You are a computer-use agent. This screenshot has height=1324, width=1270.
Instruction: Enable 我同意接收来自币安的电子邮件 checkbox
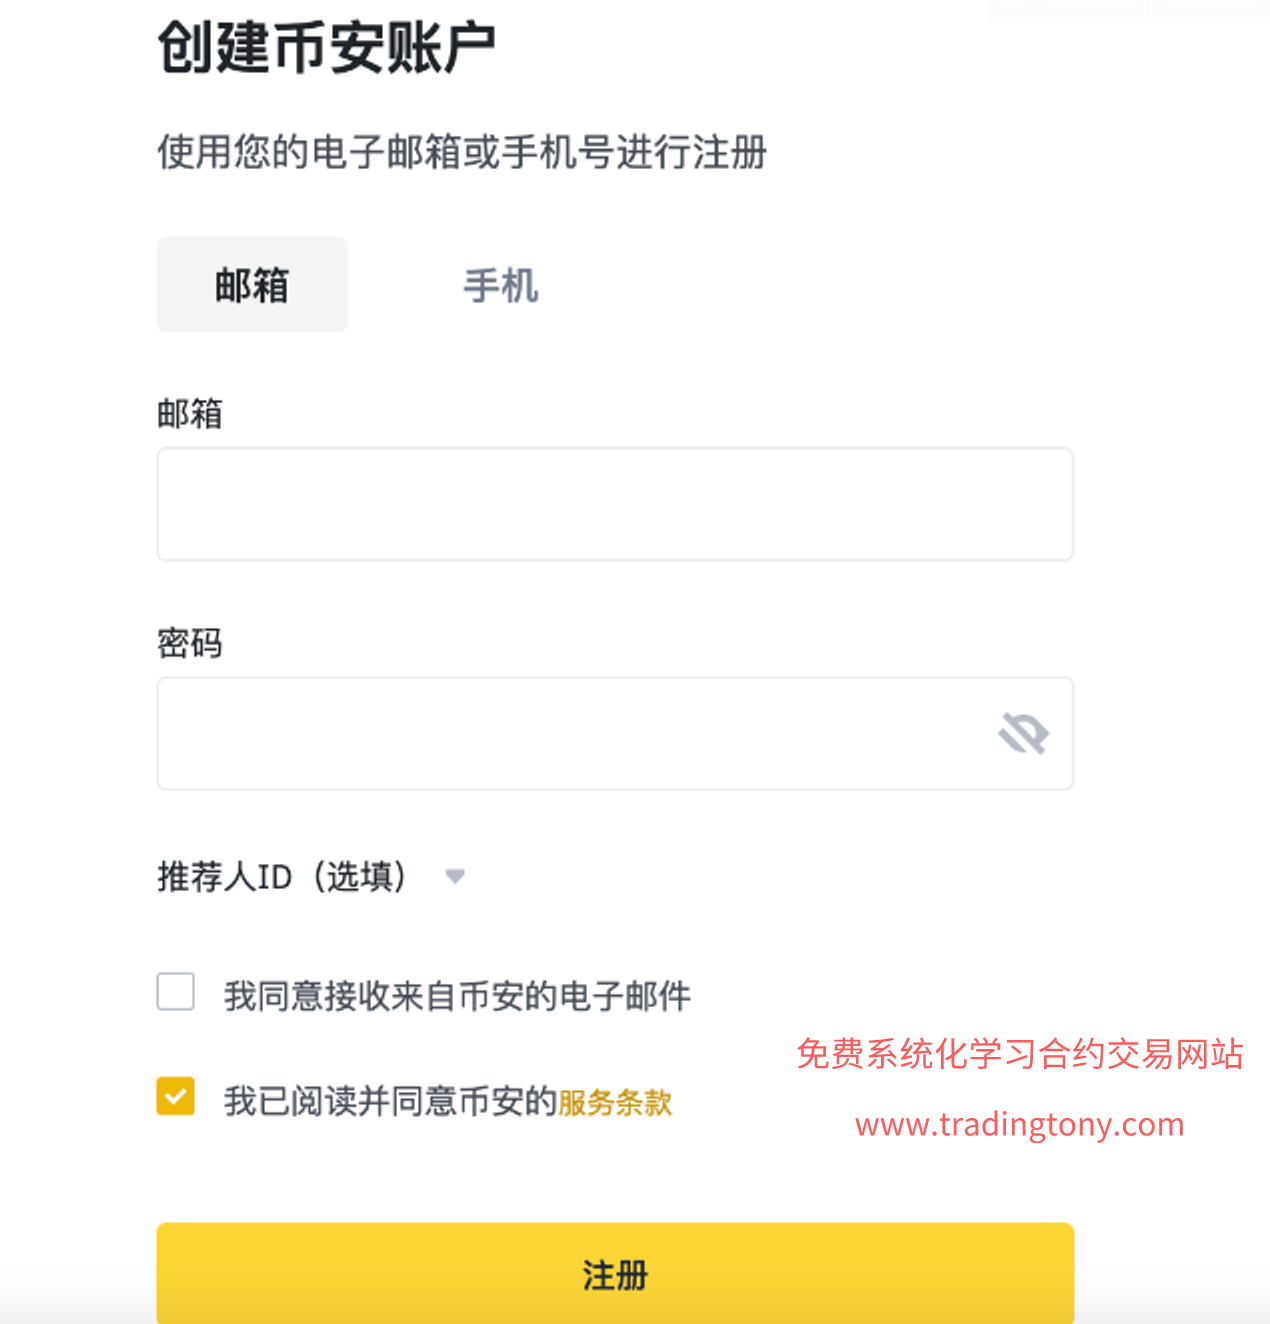pos(176,992)
